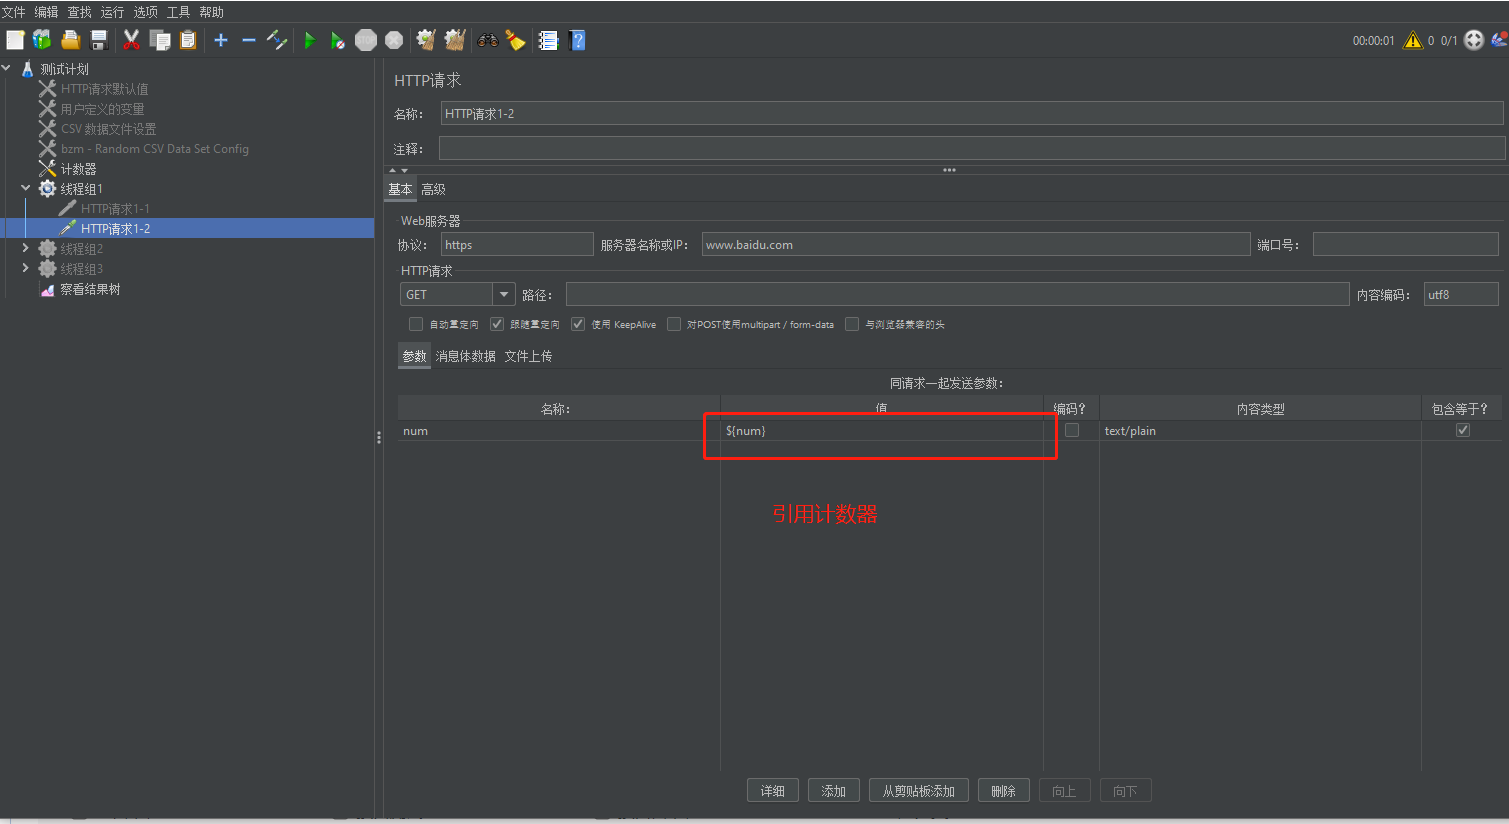Paste from clipboard via toolbar icon
This screenshot has height=824, width=1509.
188,40
